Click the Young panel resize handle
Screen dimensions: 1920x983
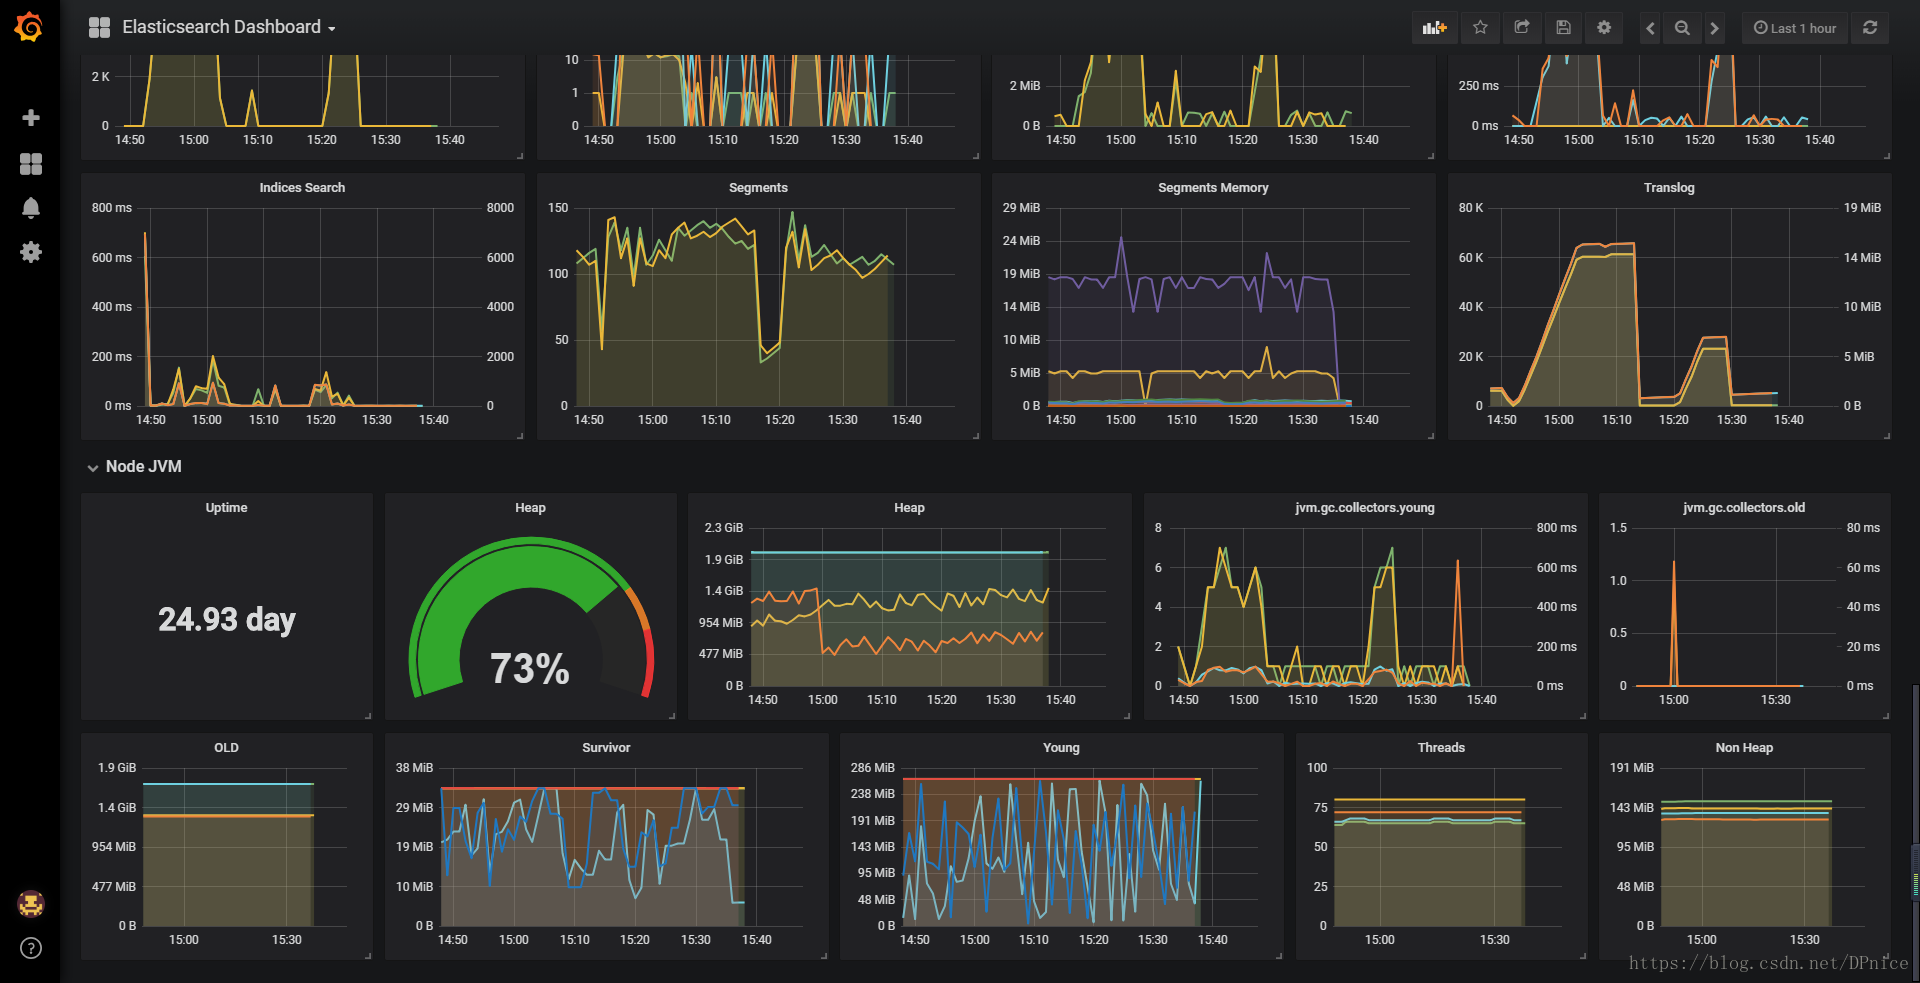(1279, 956)
